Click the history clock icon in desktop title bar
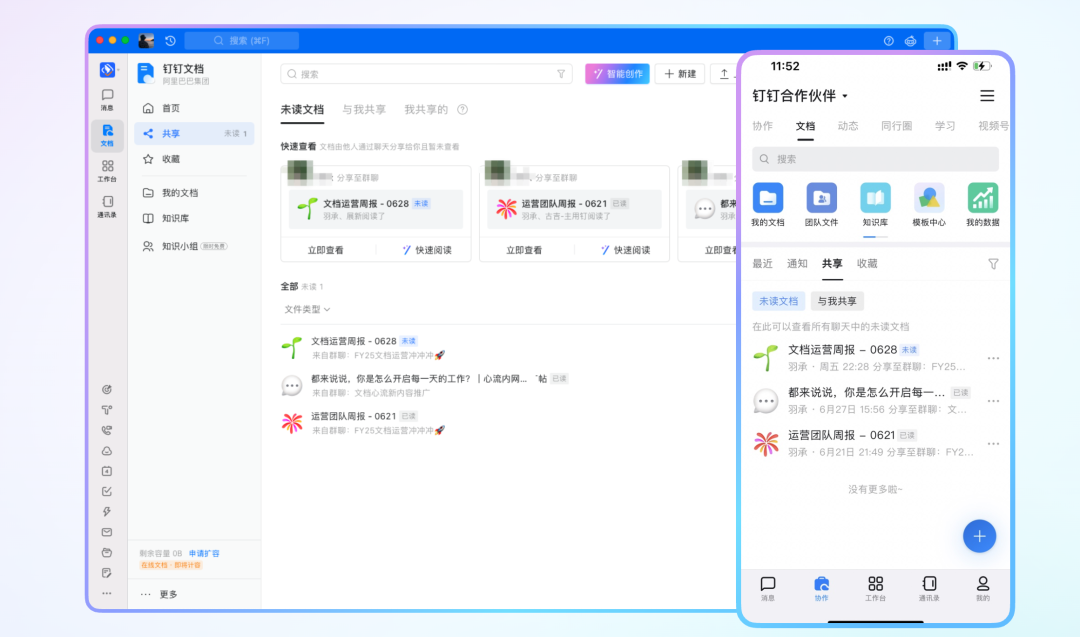This screenshot has height=637, width=1080. pyautogui.click(x=170, y=41)
